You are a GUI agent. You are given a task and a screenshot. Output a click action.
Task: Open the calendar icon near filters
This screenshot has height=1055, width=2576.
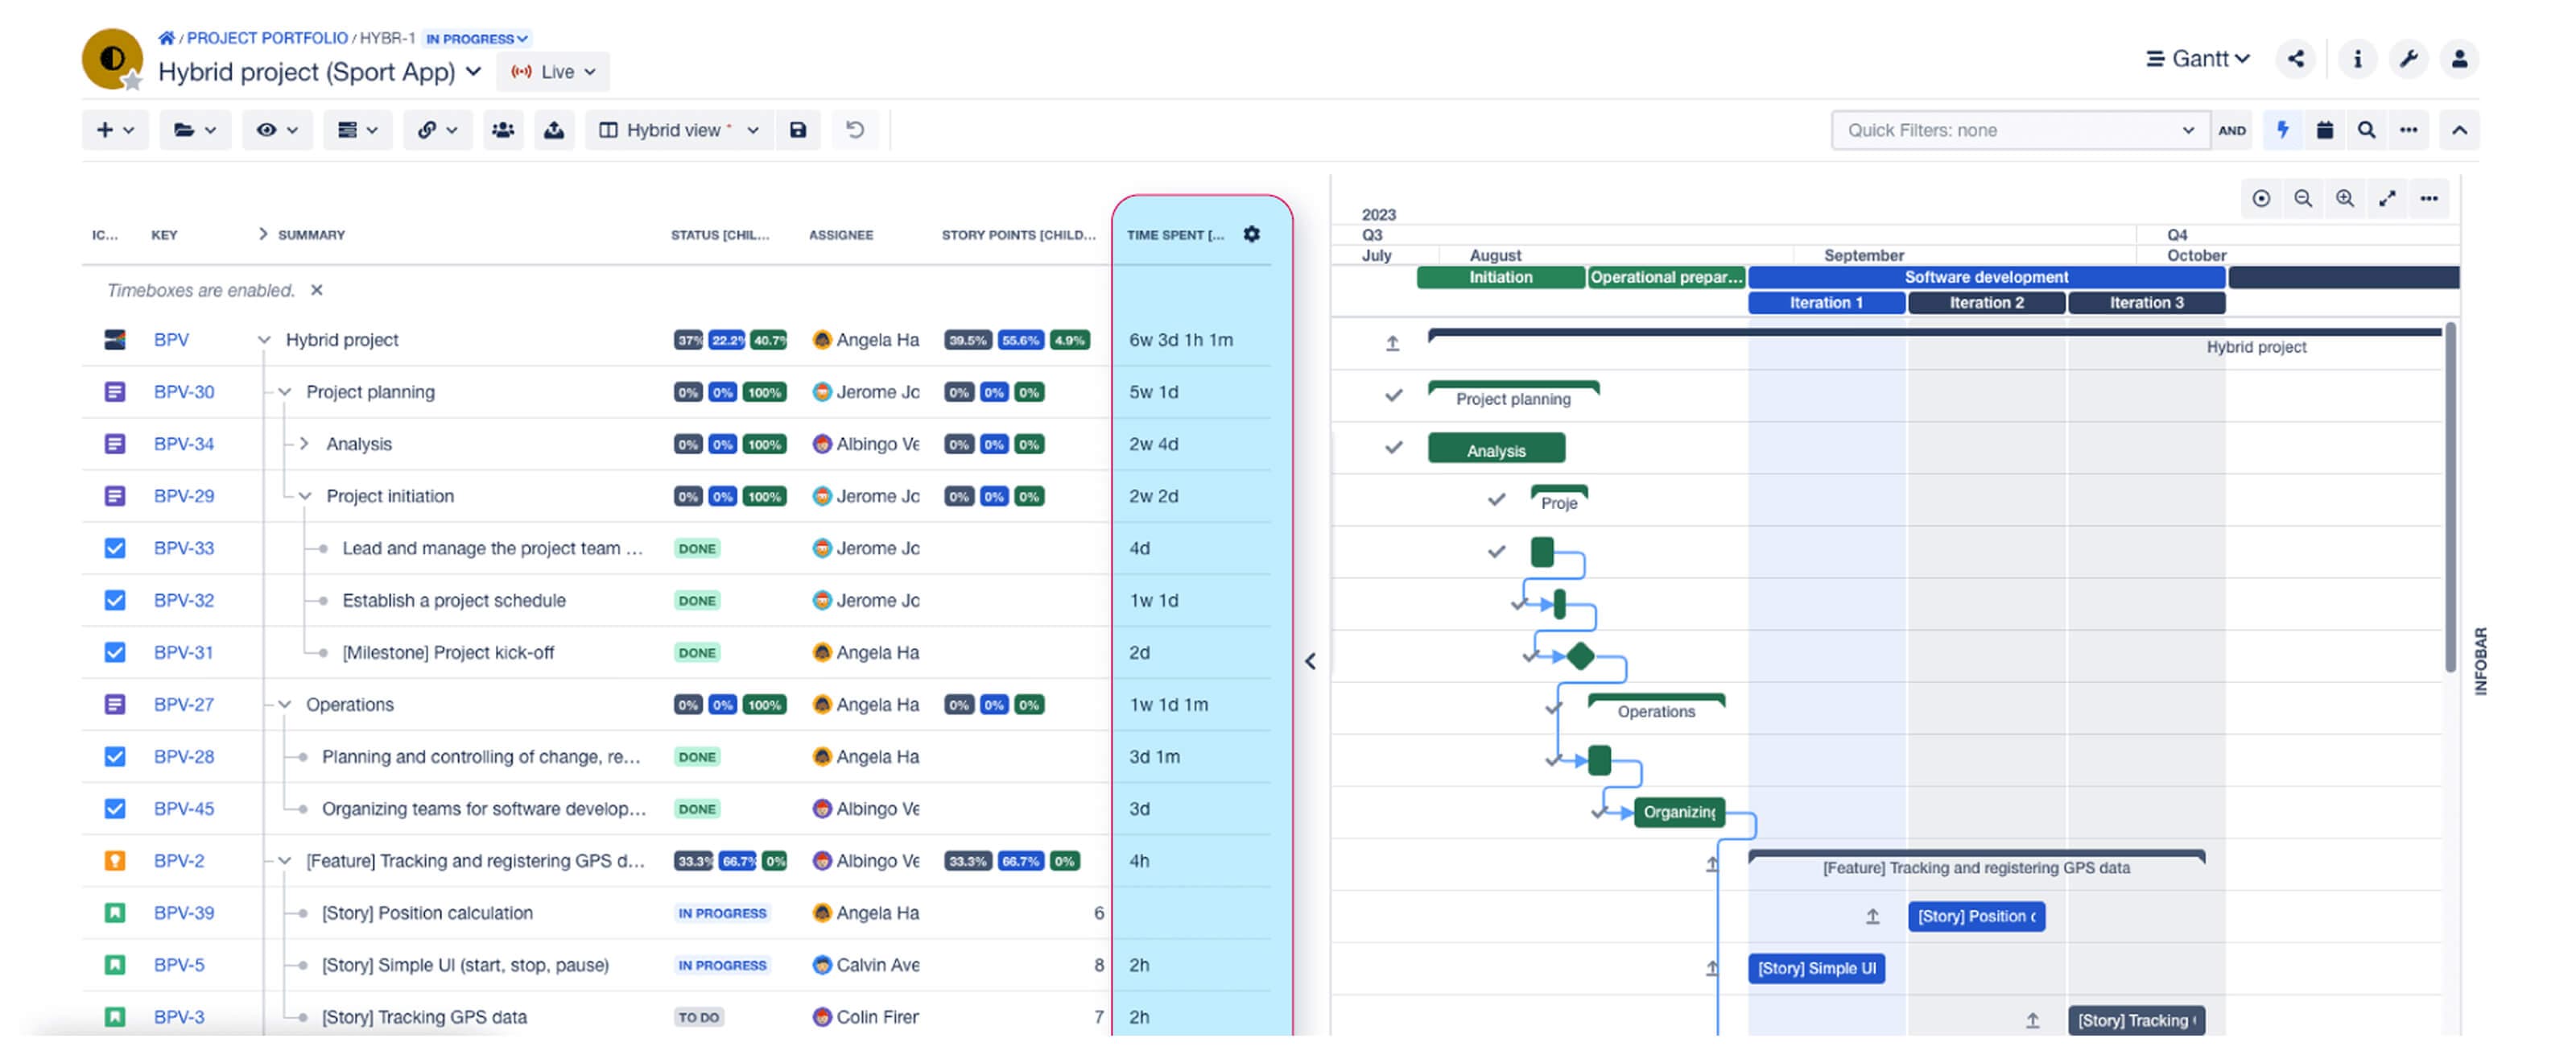(x=2324, y=130)
